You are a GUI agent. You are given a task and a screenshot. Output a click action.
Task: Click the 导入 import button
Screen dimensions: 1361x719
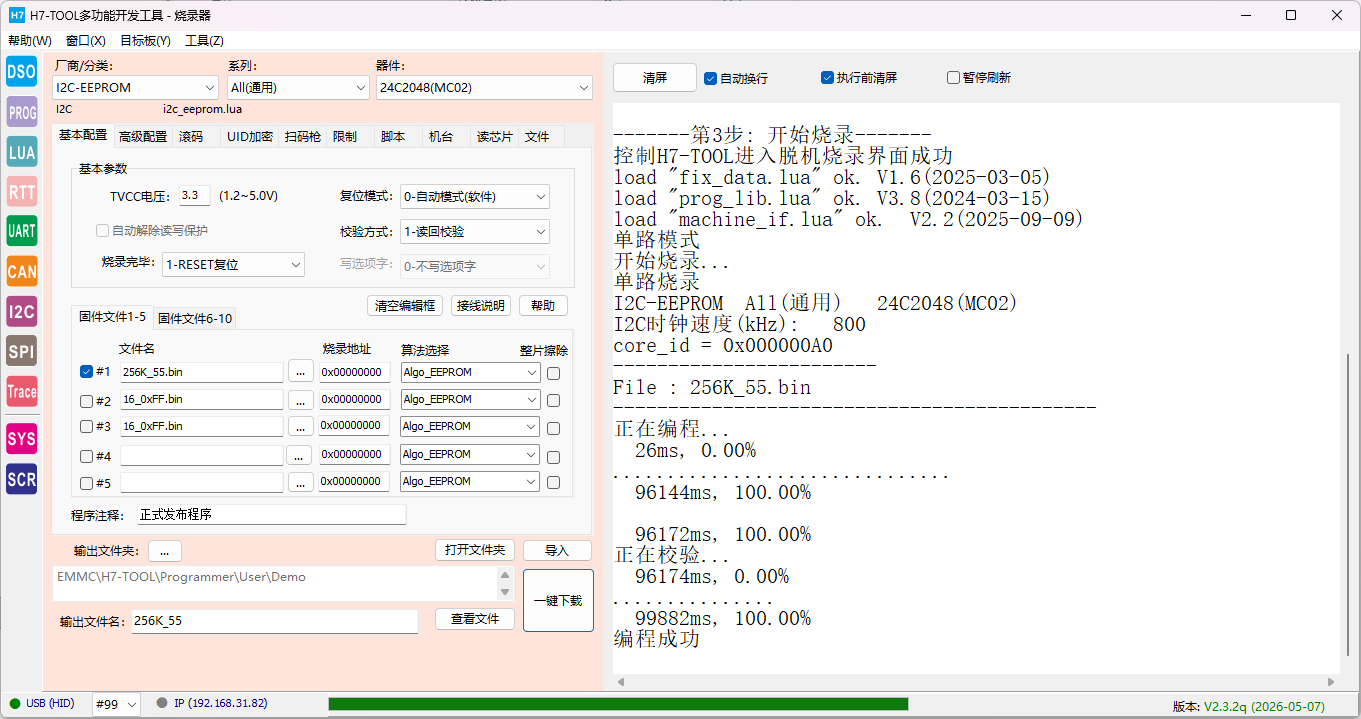coord(557,551)
